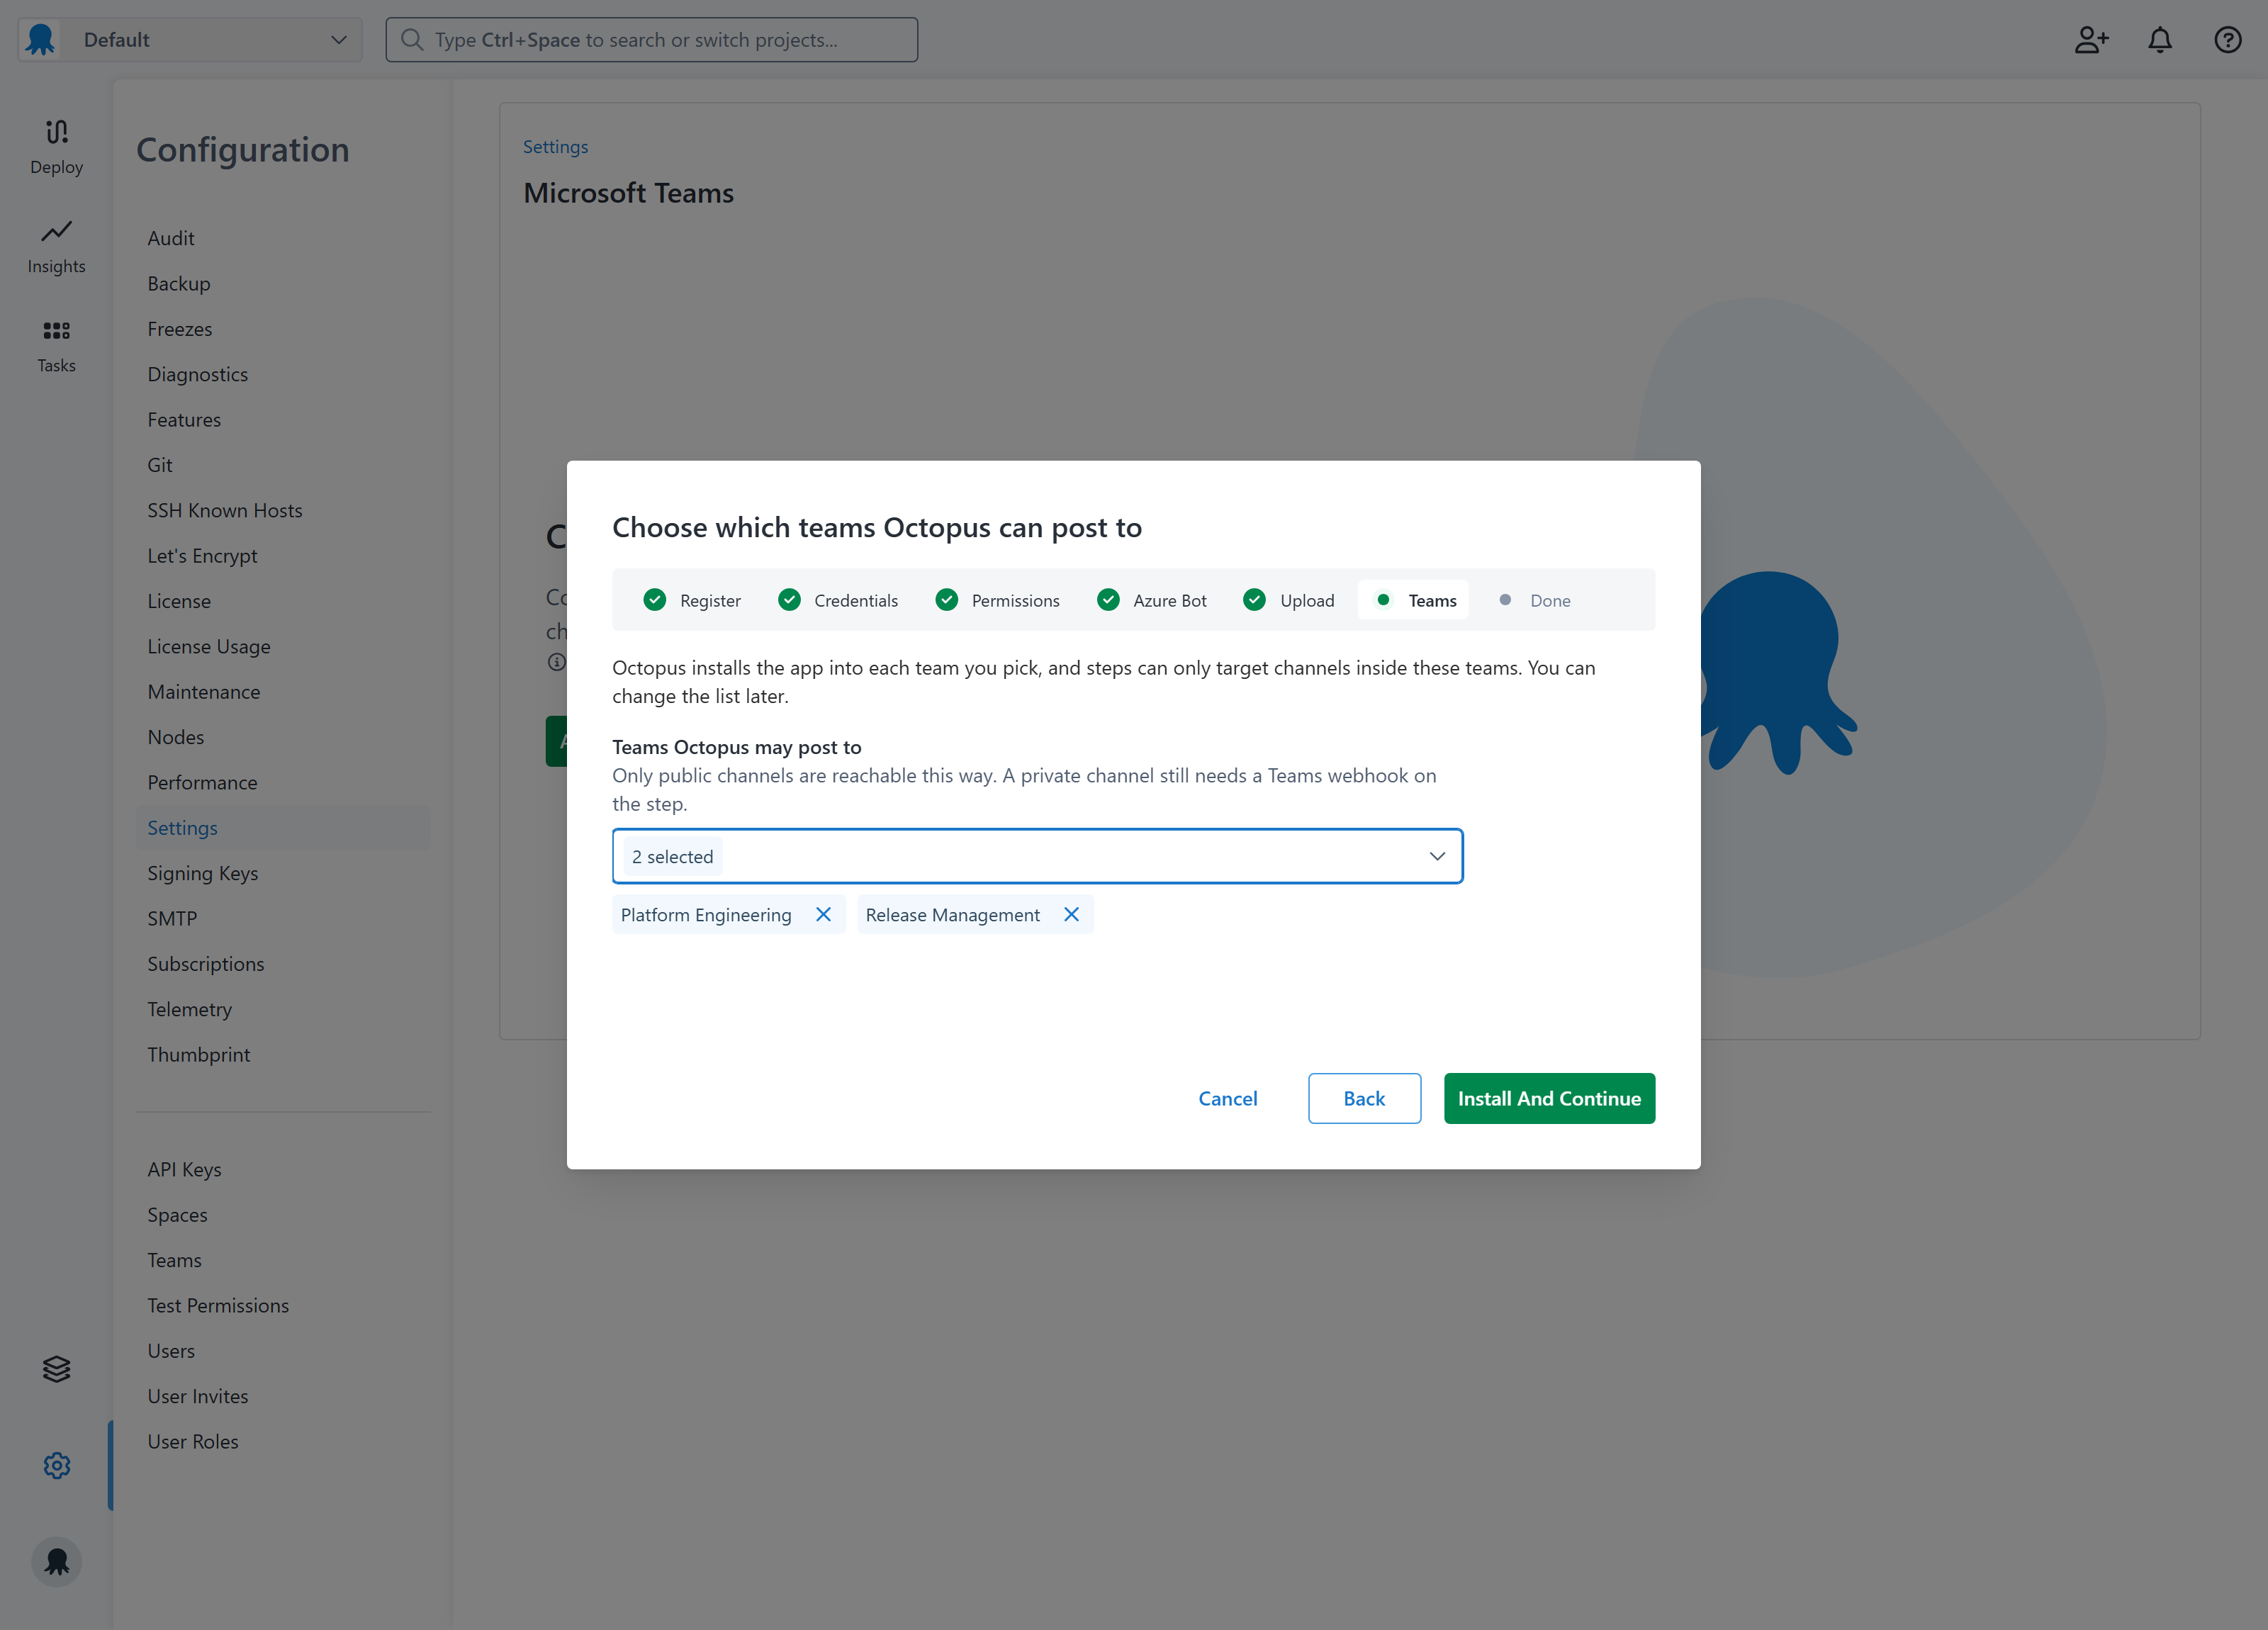Open the Test Permissions page

click(218, 1305)
